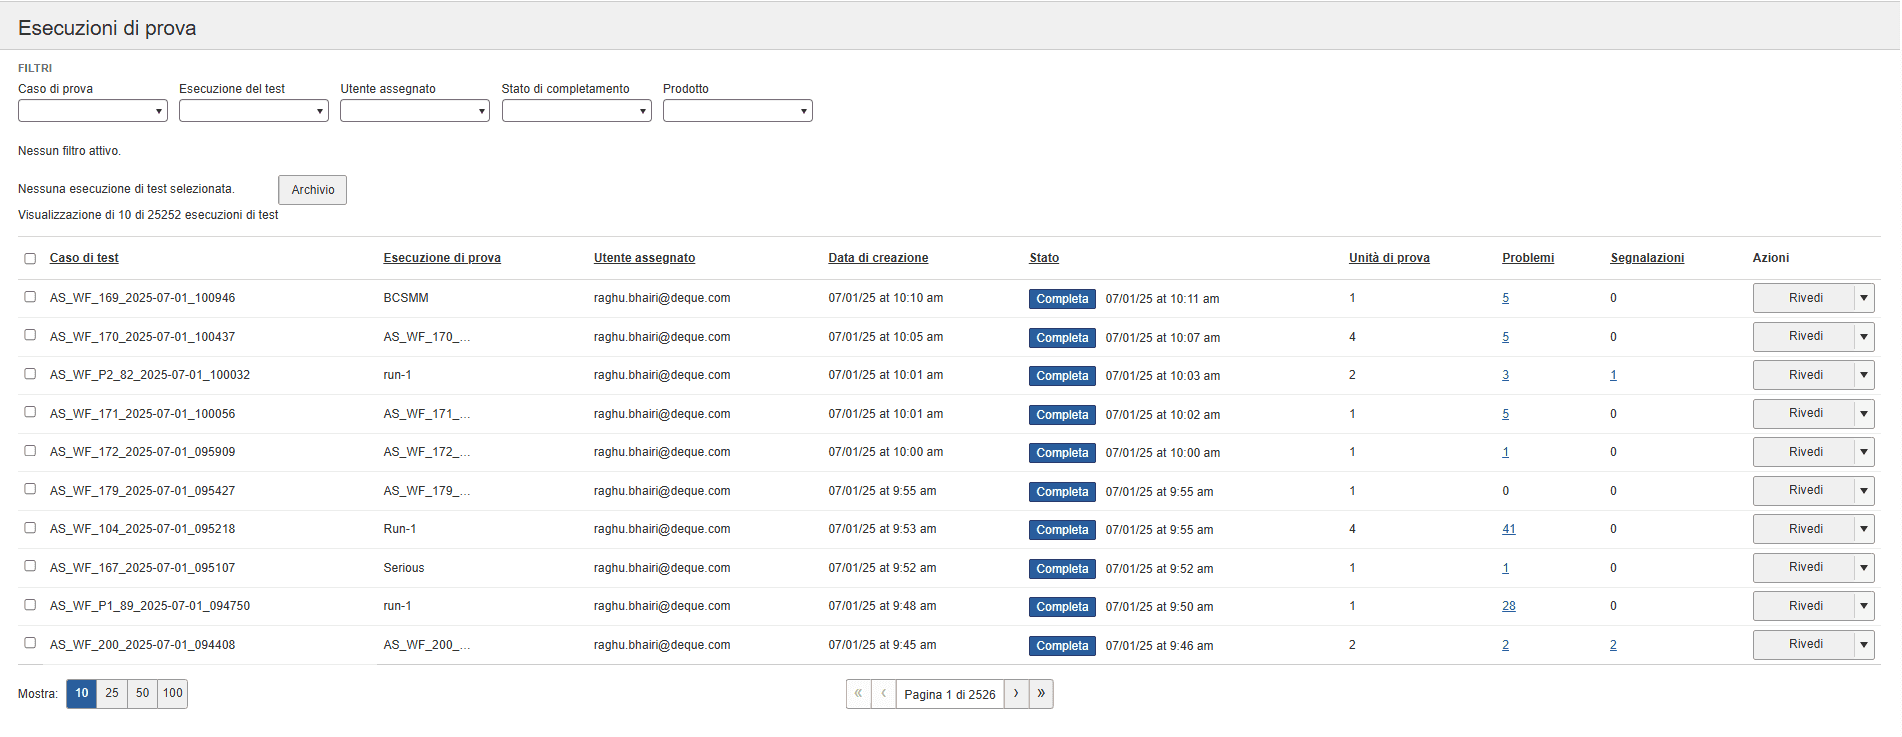Screen dimensions: 1902x737
Task: Open the Prodotto filter dropdown
Action: (737, 111)
